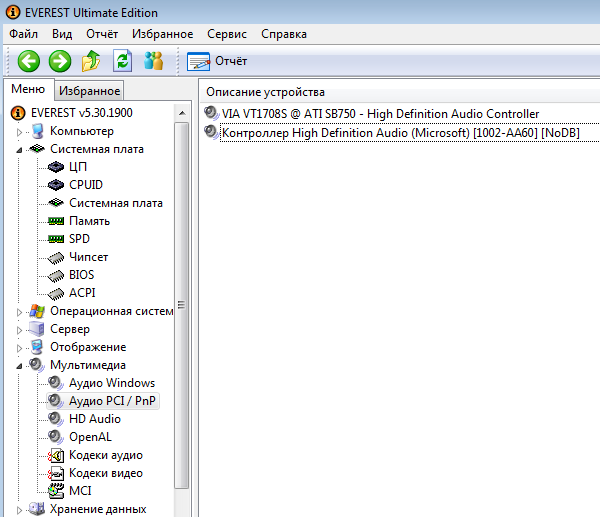The height and width of the screenshot is (517, 600).
Task: Click the ACPI chip icon
Action: click(x=56, y=294)
